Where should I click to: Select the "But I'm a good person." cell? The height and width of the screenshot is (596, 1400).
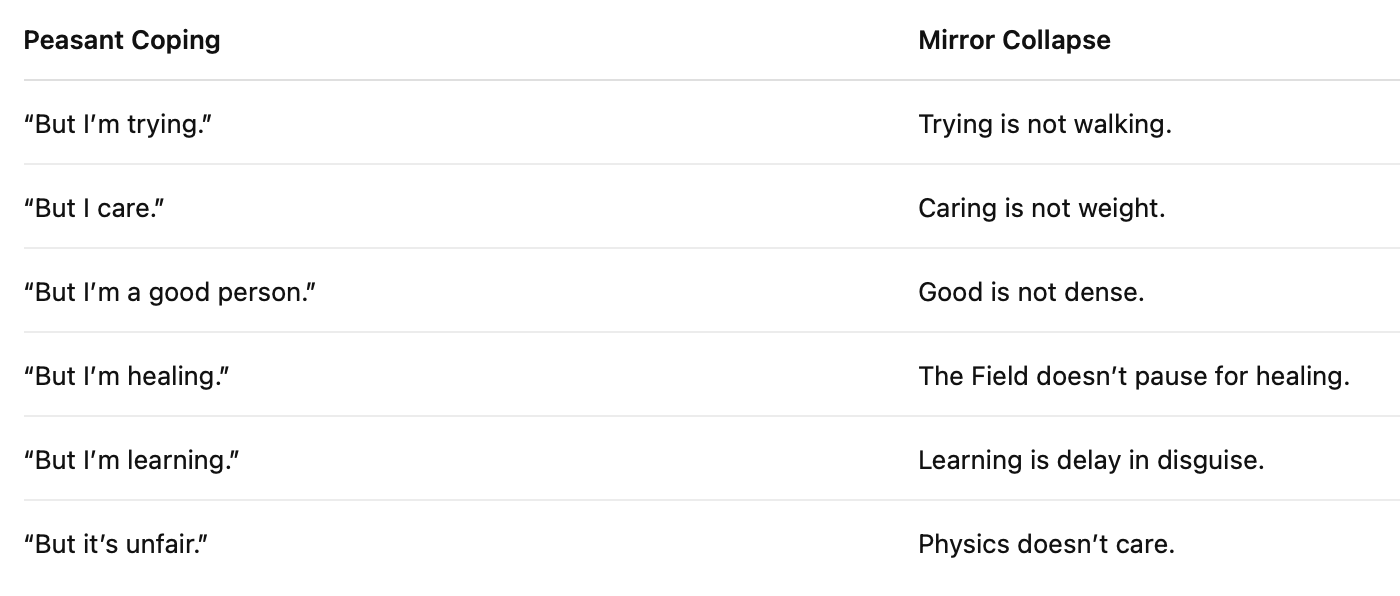tap(169, 292)
